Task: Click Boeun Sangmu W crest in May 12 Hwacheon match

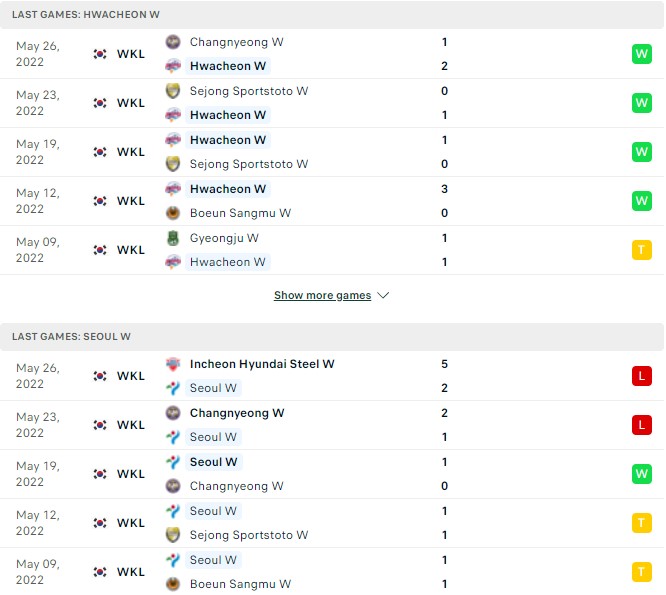Action: (173, 213)
